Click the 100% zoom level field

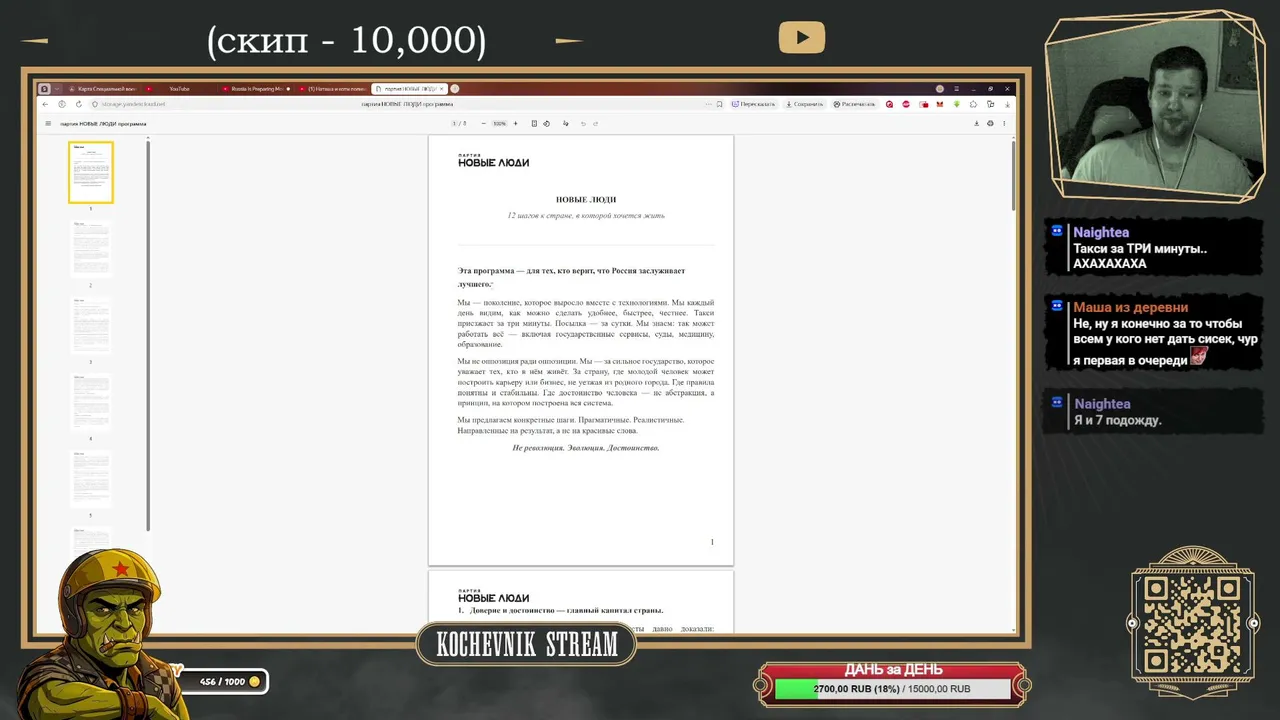(x=499, y=124)
